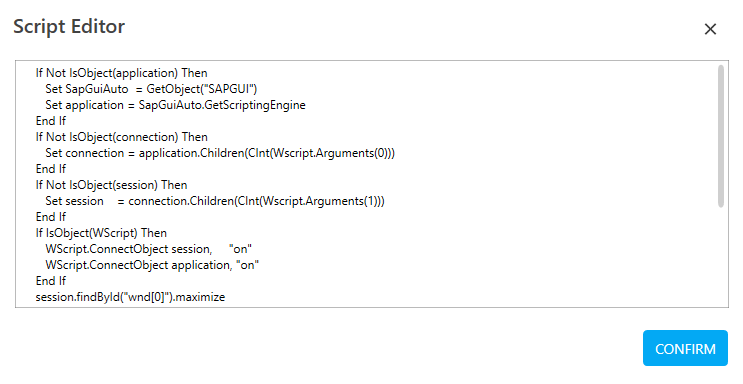Click the line with Wscript.Arguments(0)
The height and width of the screenshot is (384, 743).
point(220,153)
